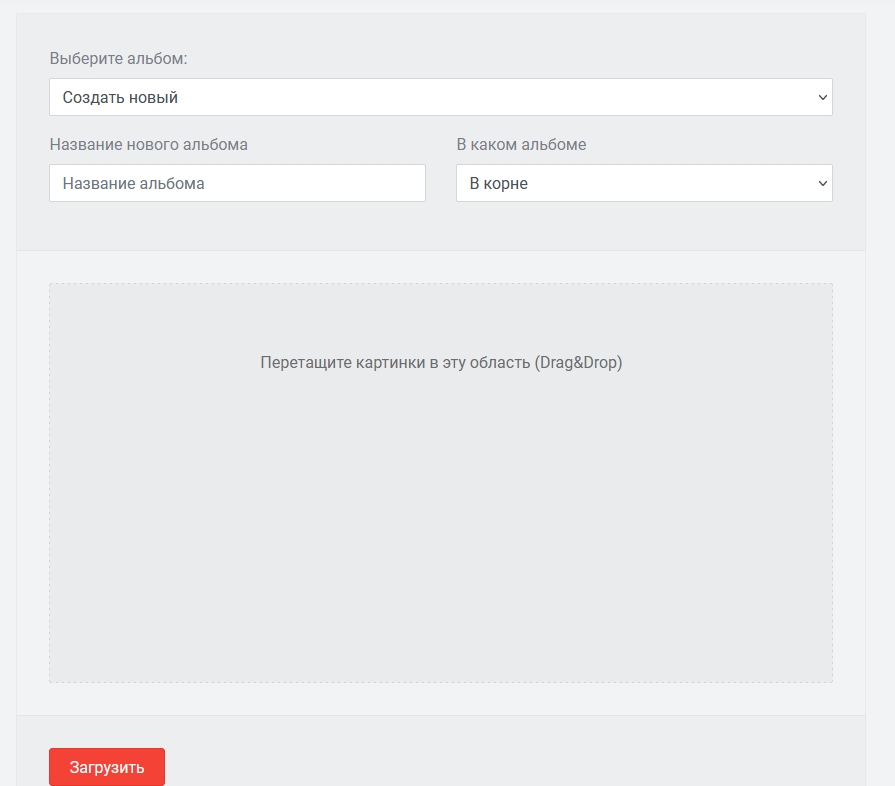The image size is (895, 786).
Task: Click the chevron arrow of "Создать новый" dropdown
Action: point(822,97)
